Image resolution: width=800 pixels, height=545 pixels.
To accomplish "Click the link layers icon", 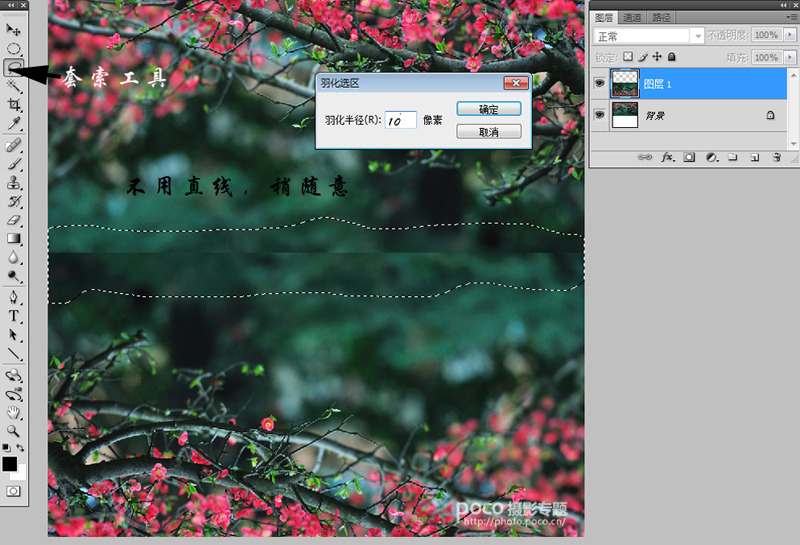I will (x=644, y=157).
